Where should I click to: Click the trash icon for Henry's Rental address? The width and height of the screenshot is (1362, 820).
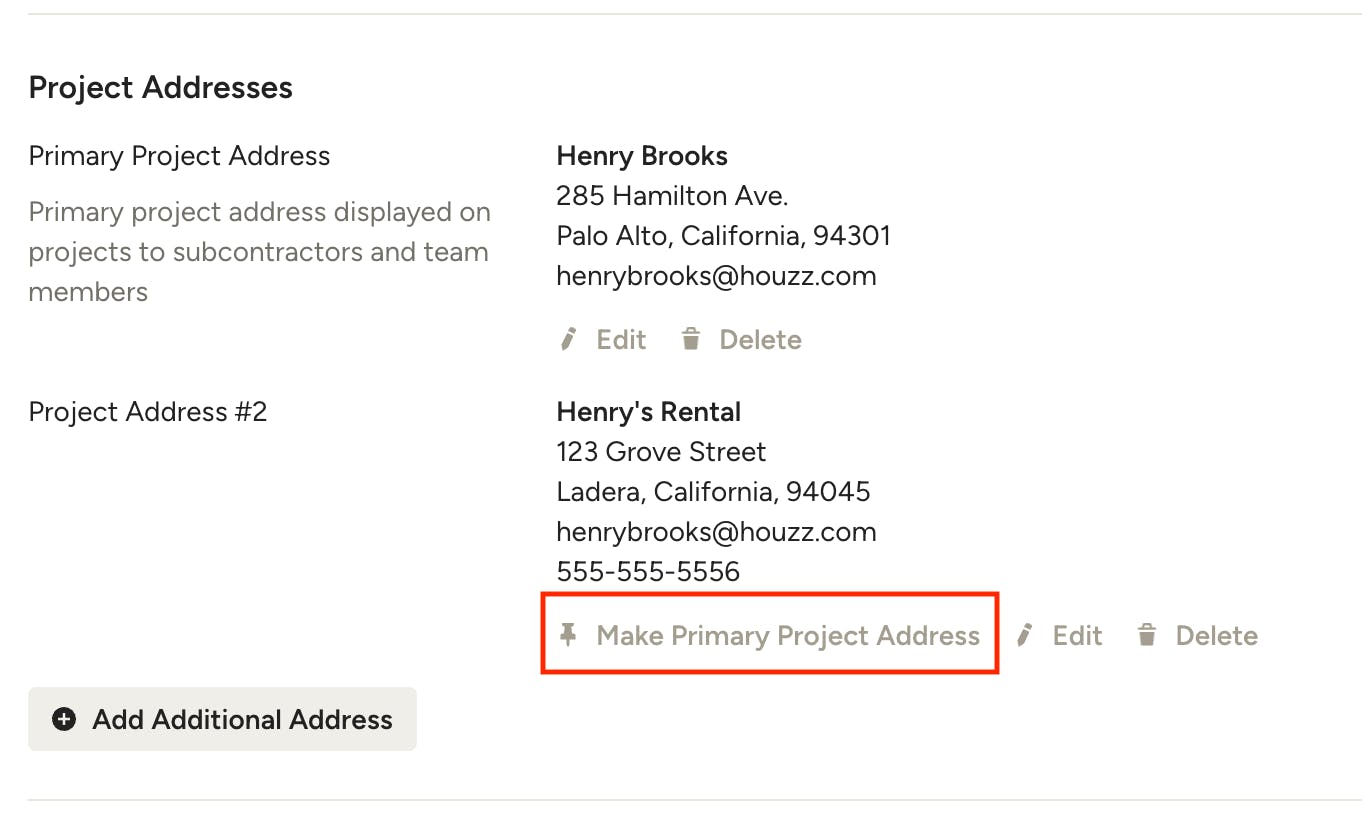[x=1146, y=635]
